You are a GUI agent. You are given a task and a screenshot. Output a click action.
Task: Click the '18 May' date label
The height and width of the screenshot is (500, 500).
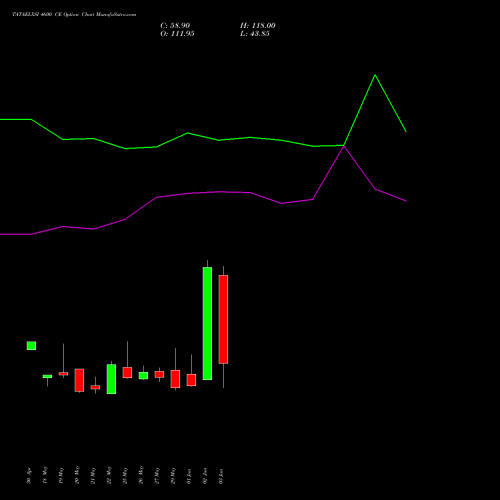[45, 475]
